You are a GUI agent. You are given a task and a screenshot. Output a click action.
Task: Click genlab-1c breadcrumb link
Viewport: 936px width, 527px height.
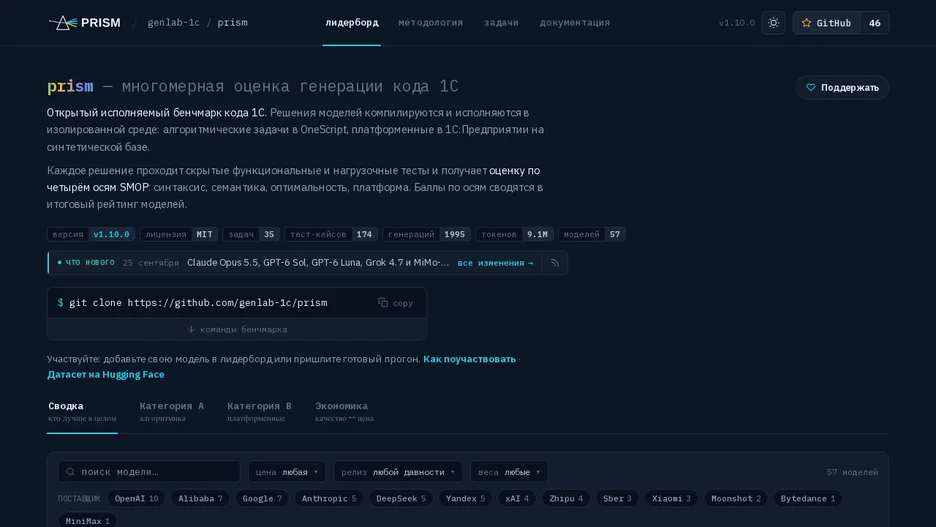(174, 23)
